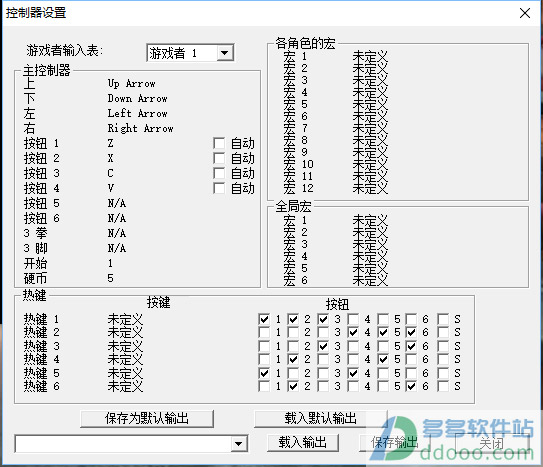Close the 控制器设置 dialog with X
Viewport: 543px width, 467px height.
pos(525,13)
